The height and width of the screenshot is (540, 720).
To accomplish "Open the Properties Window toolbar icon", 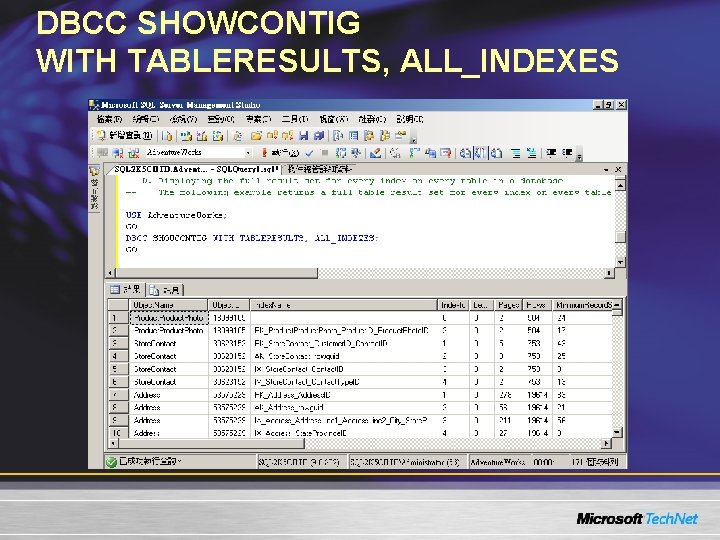I will coord(400,136).
